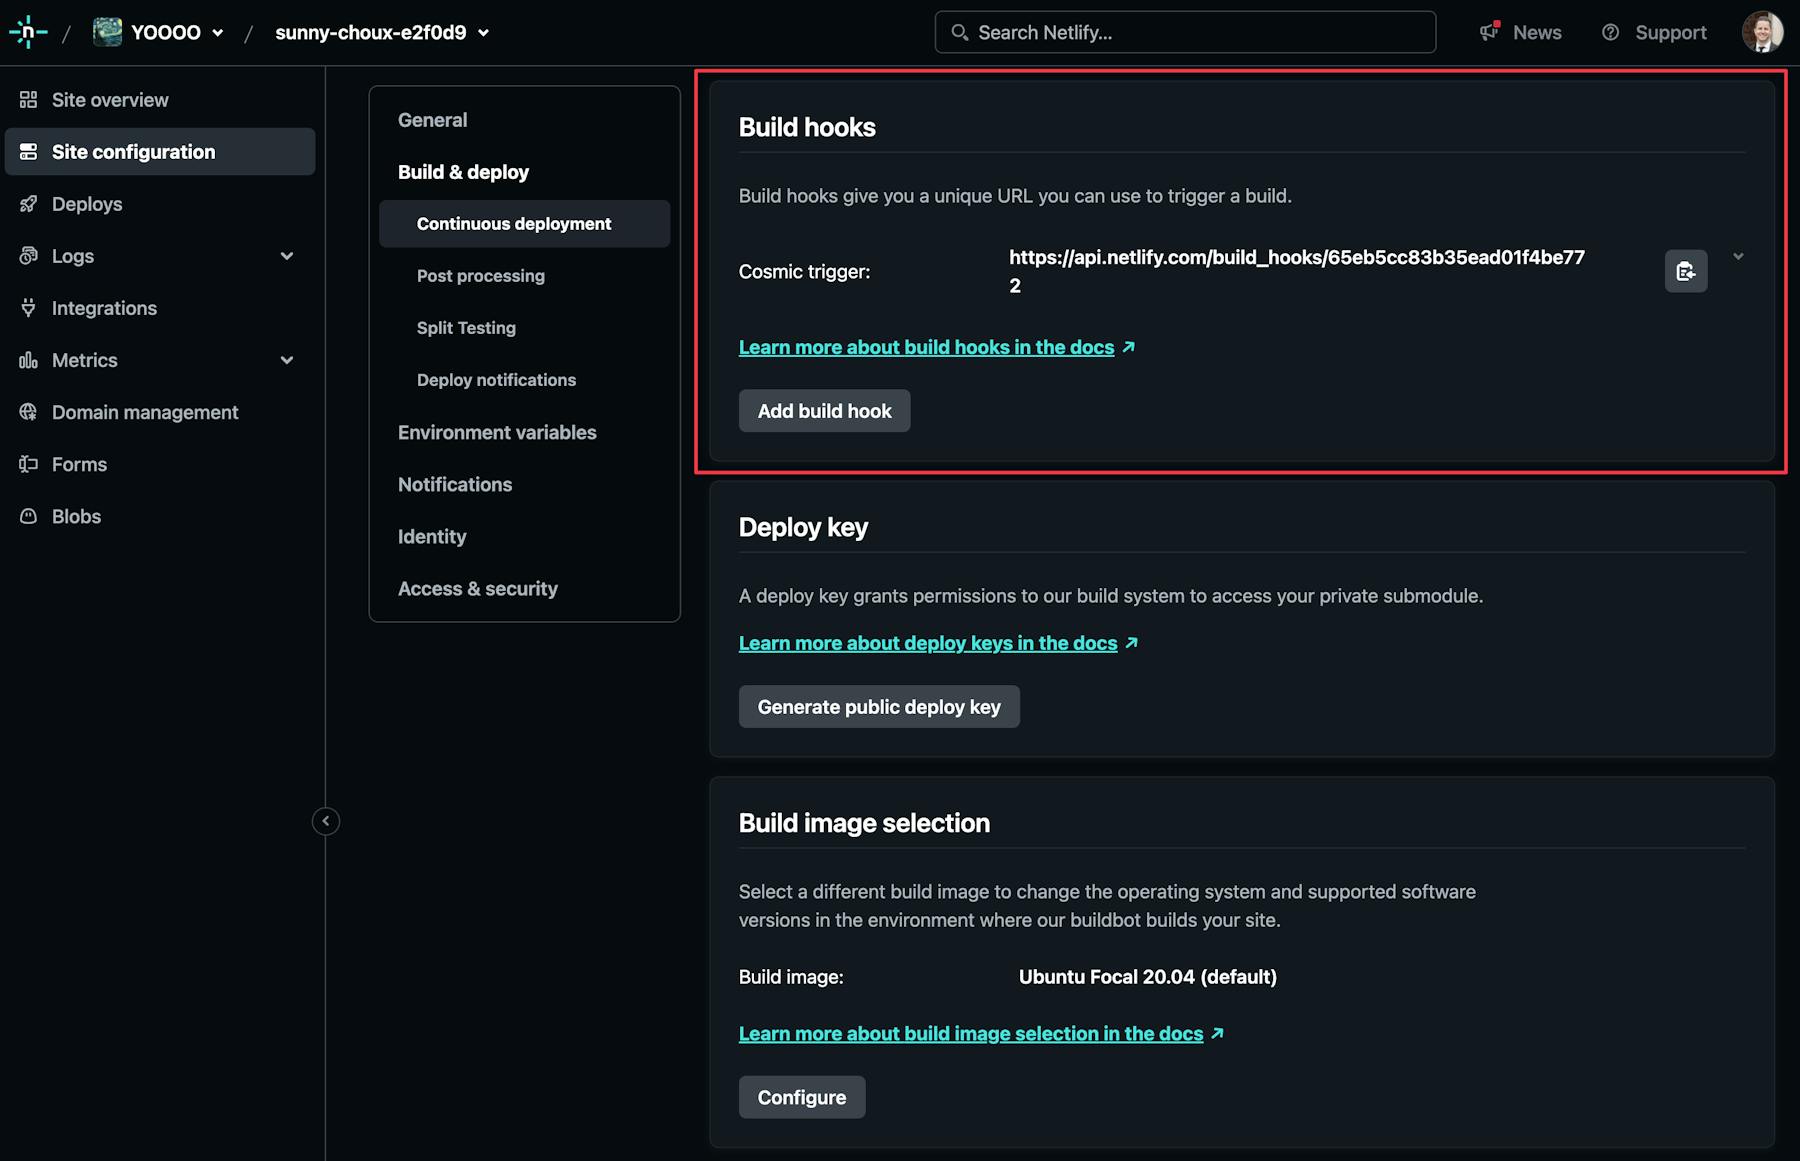This screenshot has height=1161, width=1800.
Task: Click the Netlify logo icon
Action: point(28,32)
